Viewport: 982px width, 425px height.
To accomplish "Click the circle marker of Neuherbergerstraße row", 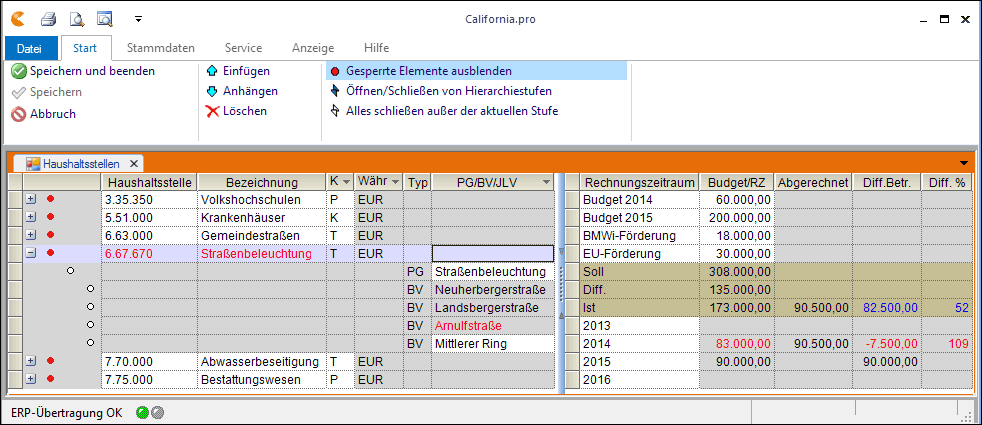I will 91,289.
